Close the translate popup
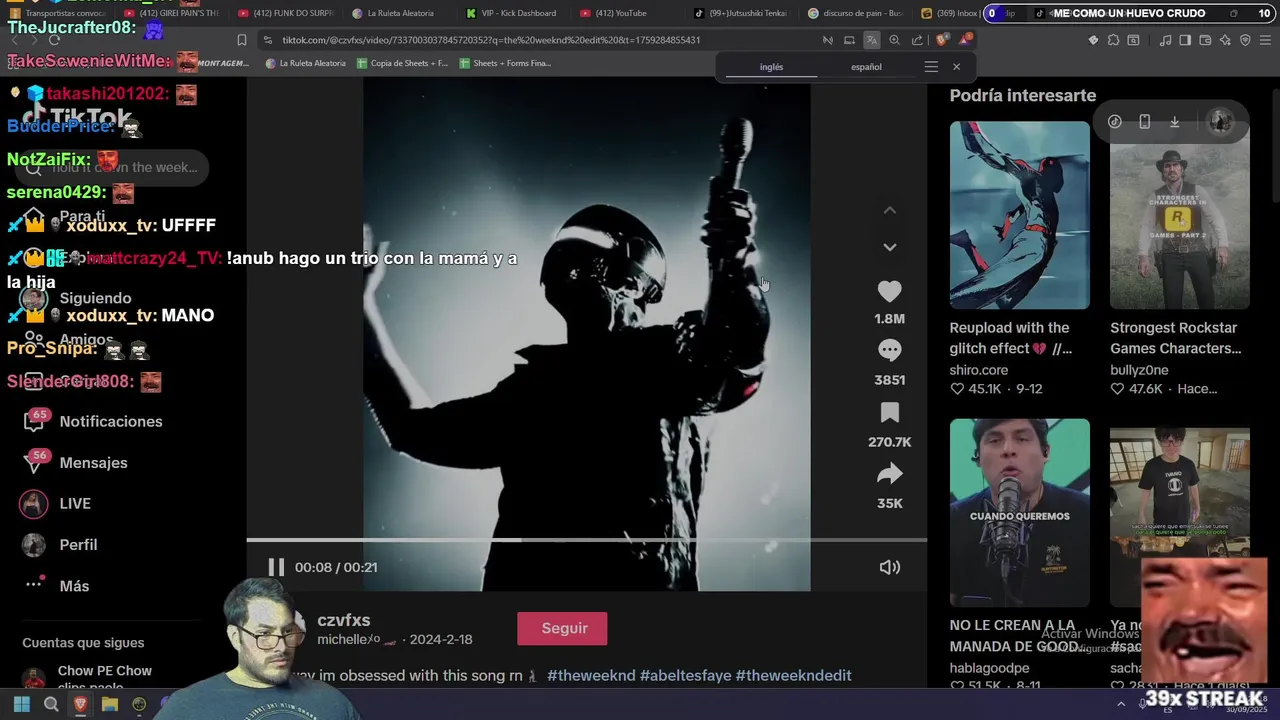The height and width of the screenshot is (720, 1280). [x=956, y=67]
